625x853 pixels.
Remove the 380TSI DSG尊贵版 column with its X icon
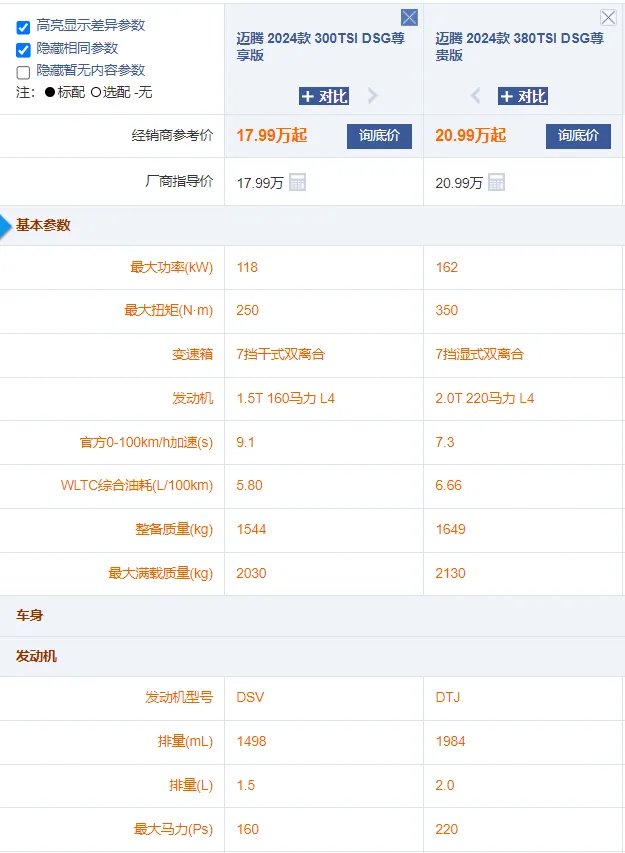tap(608, 17)
